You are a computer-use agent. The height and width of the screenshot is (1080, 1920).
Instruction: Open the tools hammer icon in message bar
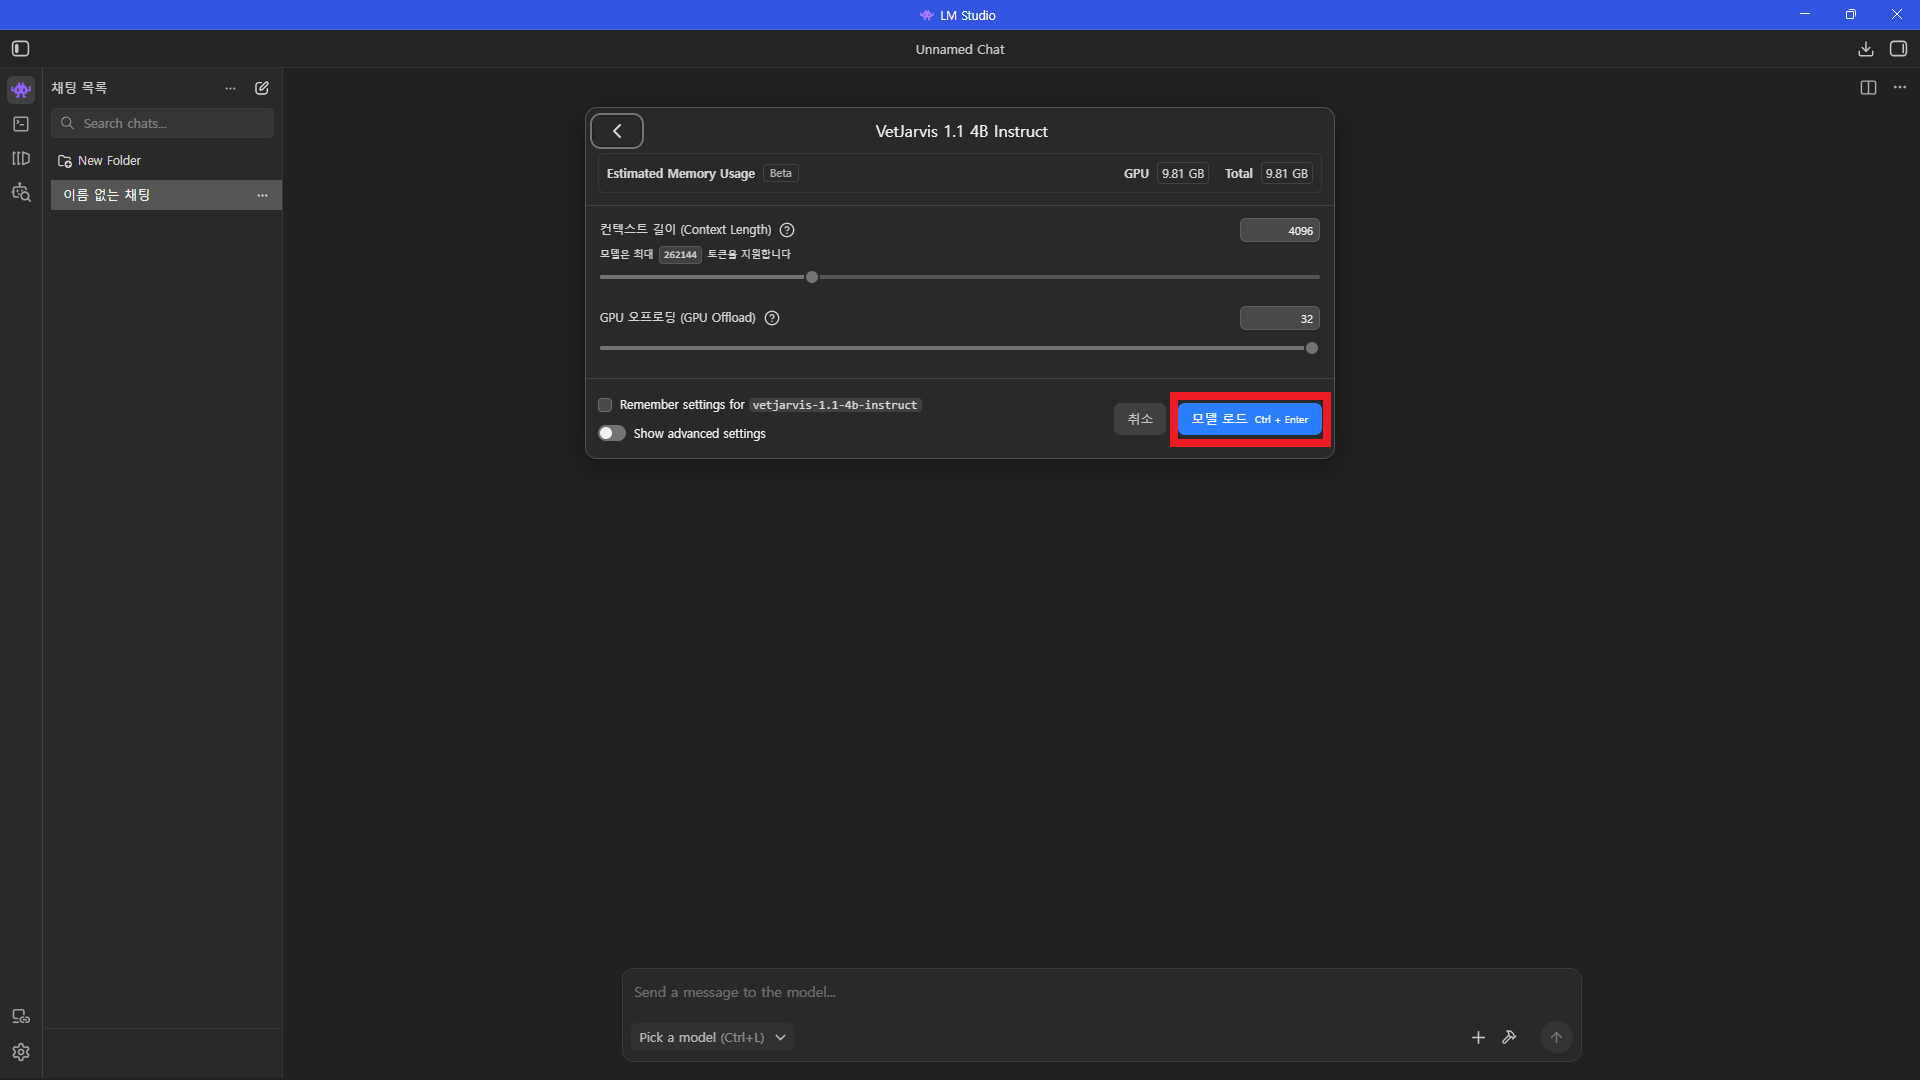coord(1509,1037)
